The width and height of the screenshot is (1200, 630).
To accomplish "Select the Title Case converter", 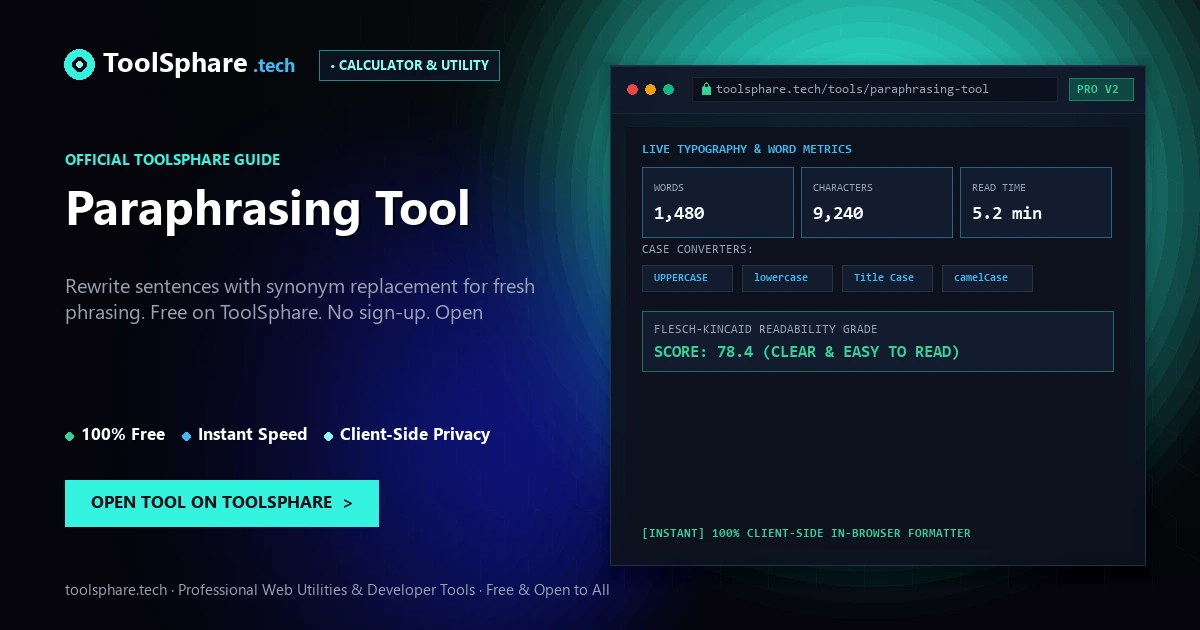I will click(x=887, y=278).
